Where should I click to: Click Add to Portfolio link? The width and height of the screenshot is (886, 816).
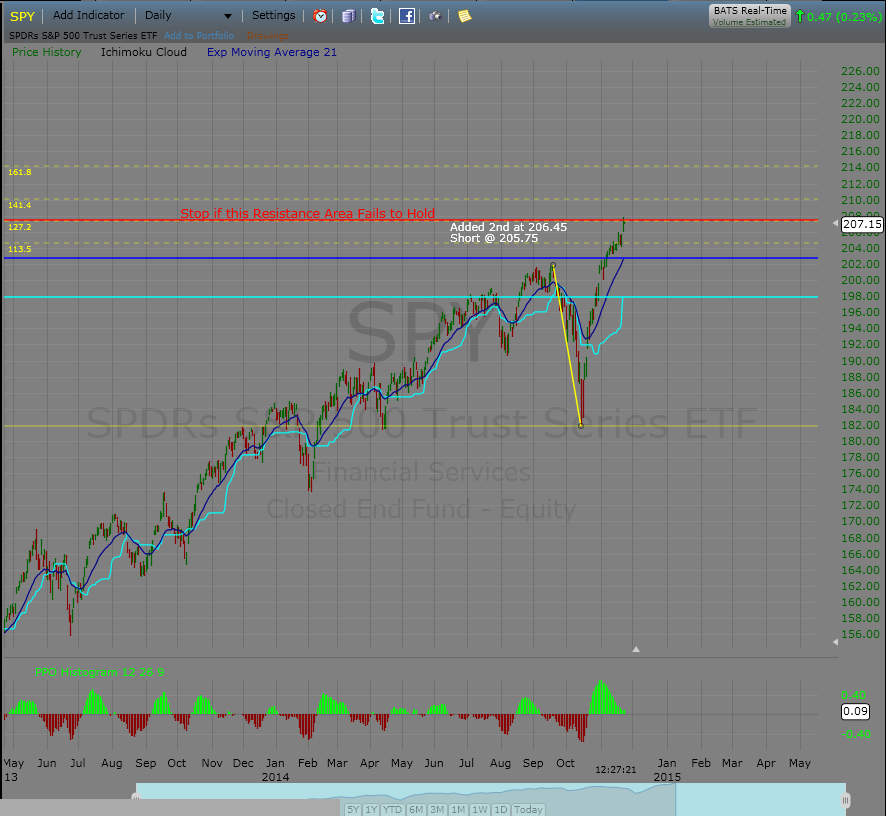point(199,36)
